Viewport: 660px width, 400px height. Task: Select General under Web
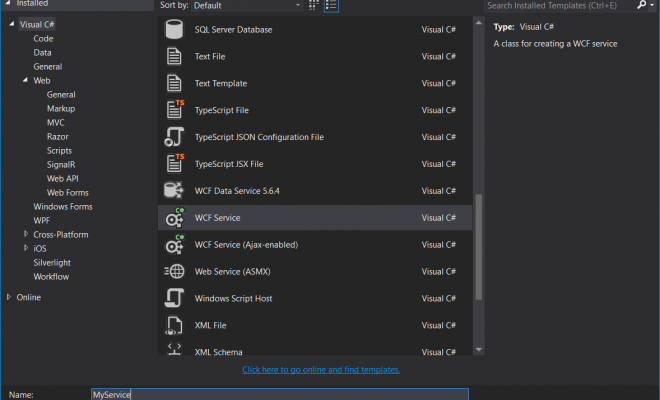(61, 95)
